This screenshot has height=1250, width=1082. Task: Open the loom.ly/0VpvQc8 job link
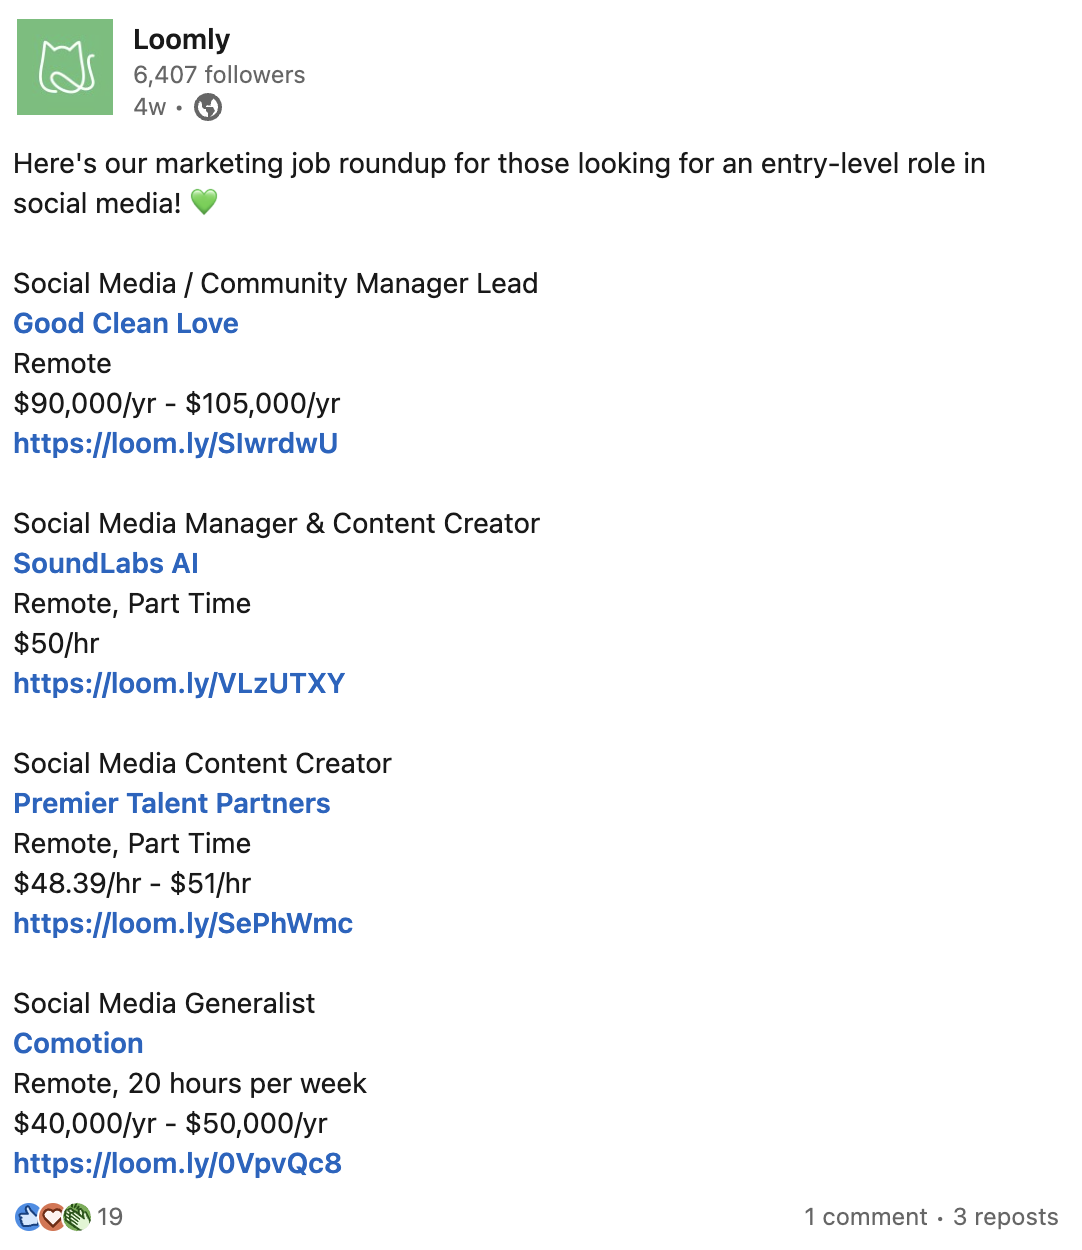coord(177,1163)
